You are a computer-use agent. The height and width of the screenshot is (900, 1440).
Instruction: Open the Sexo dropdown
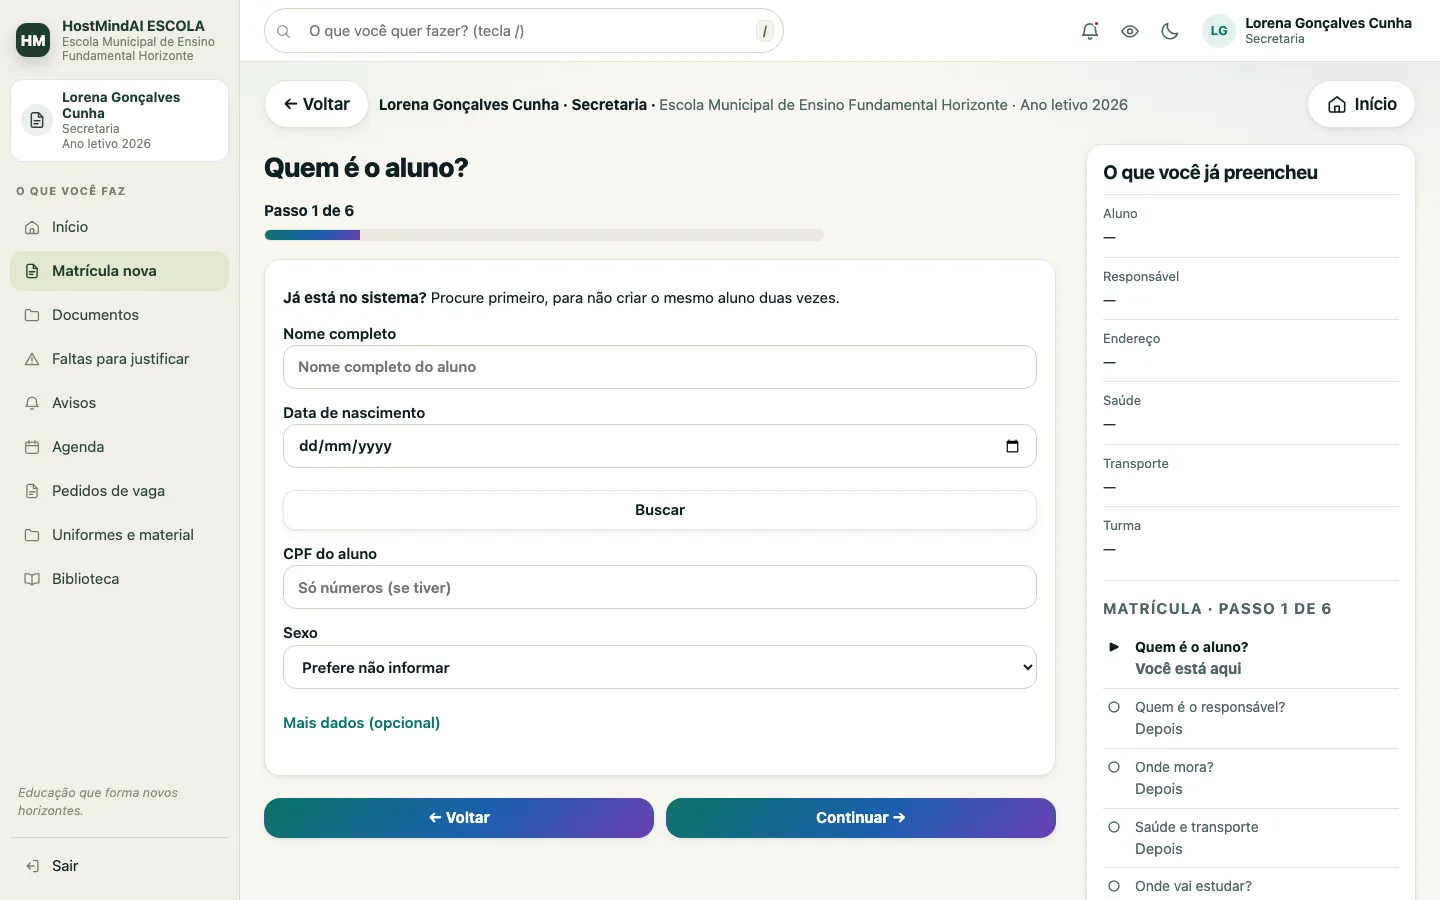coord(660,667)
